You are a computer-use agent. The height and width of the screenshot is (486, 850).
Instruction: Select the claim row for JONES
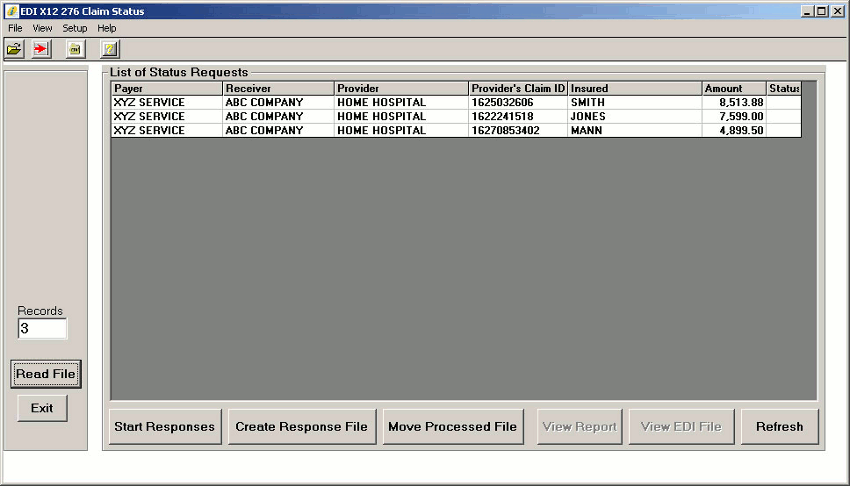point(455,116)
